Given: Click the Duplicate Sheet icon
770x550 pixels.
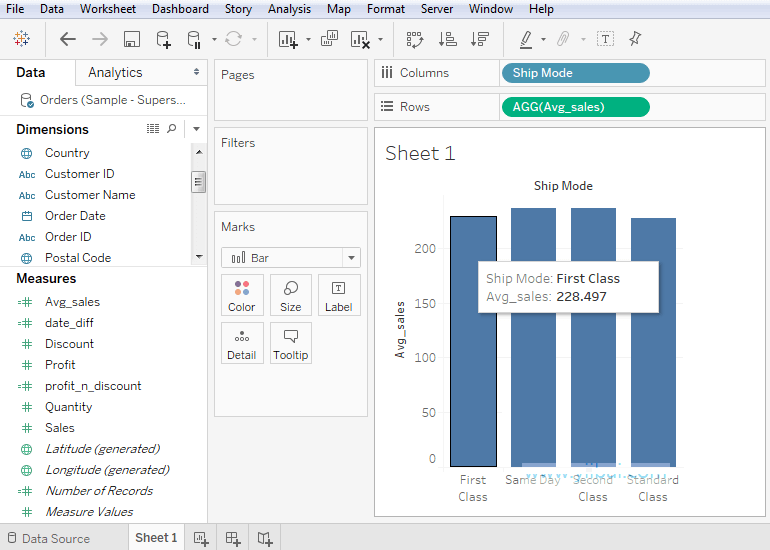Looking at the screenshot, I should (330, 38).
